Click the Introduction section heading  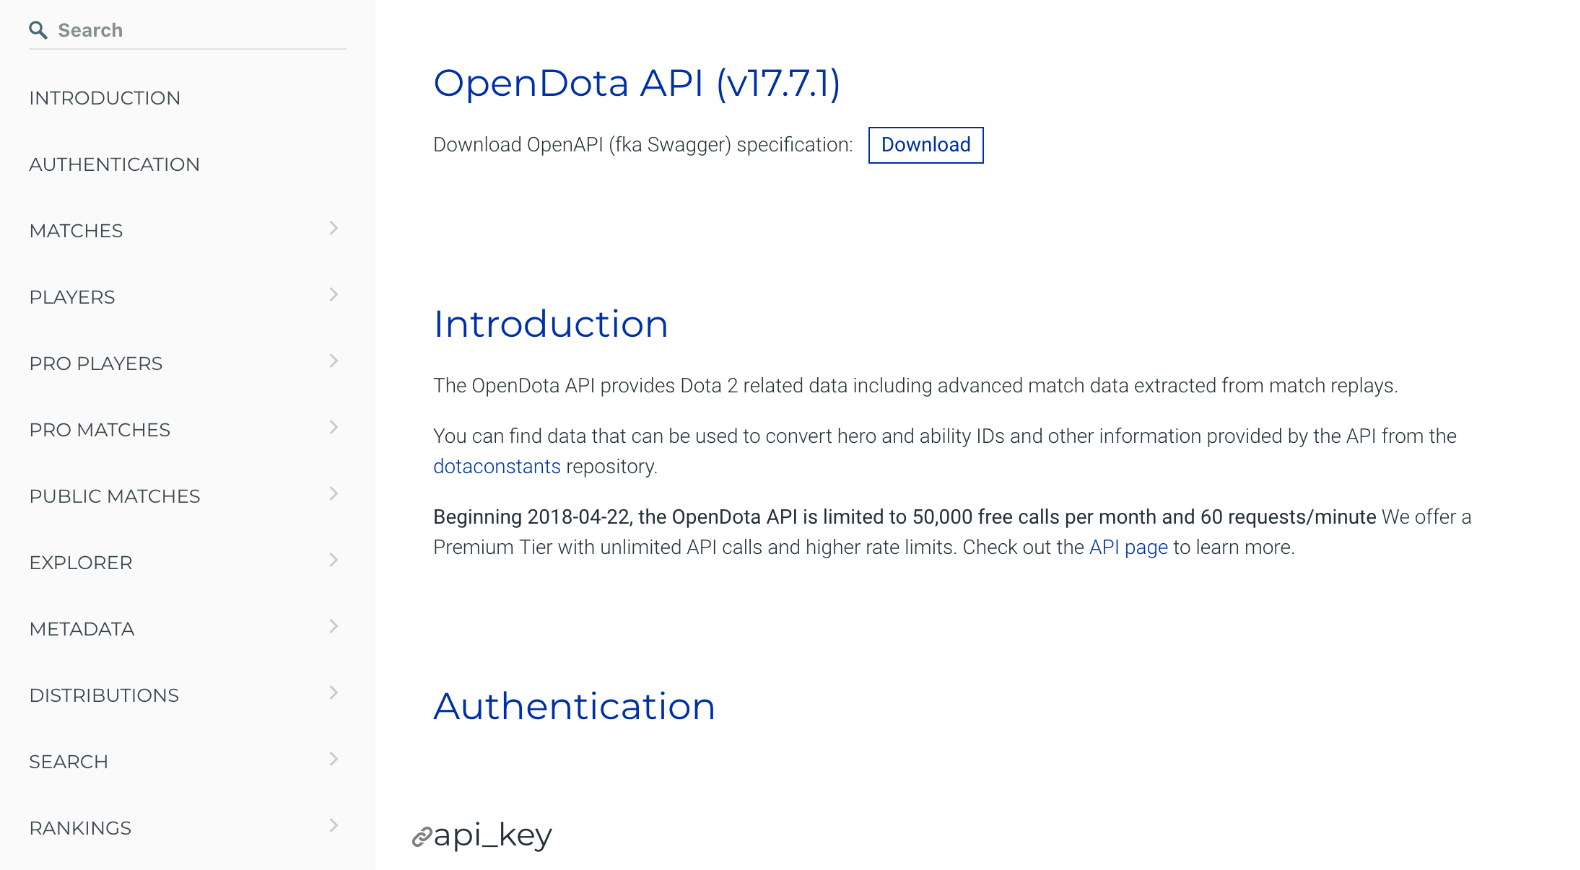[x=551, y=324]
